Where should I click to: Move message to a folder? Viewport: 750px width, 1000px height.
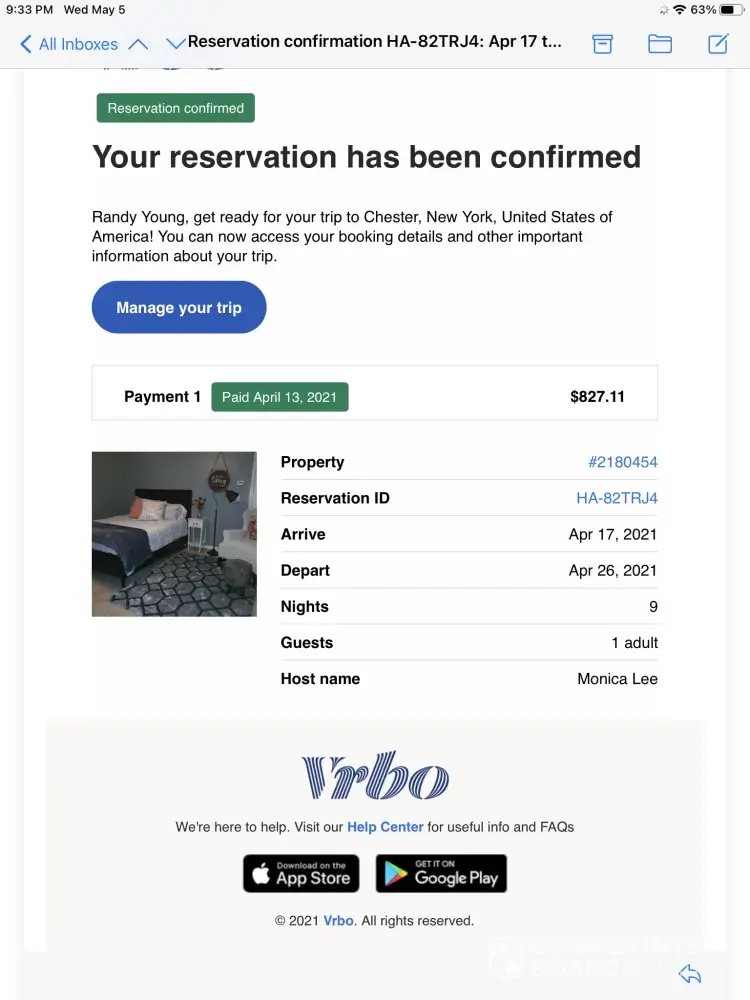(x=660, y=43)
